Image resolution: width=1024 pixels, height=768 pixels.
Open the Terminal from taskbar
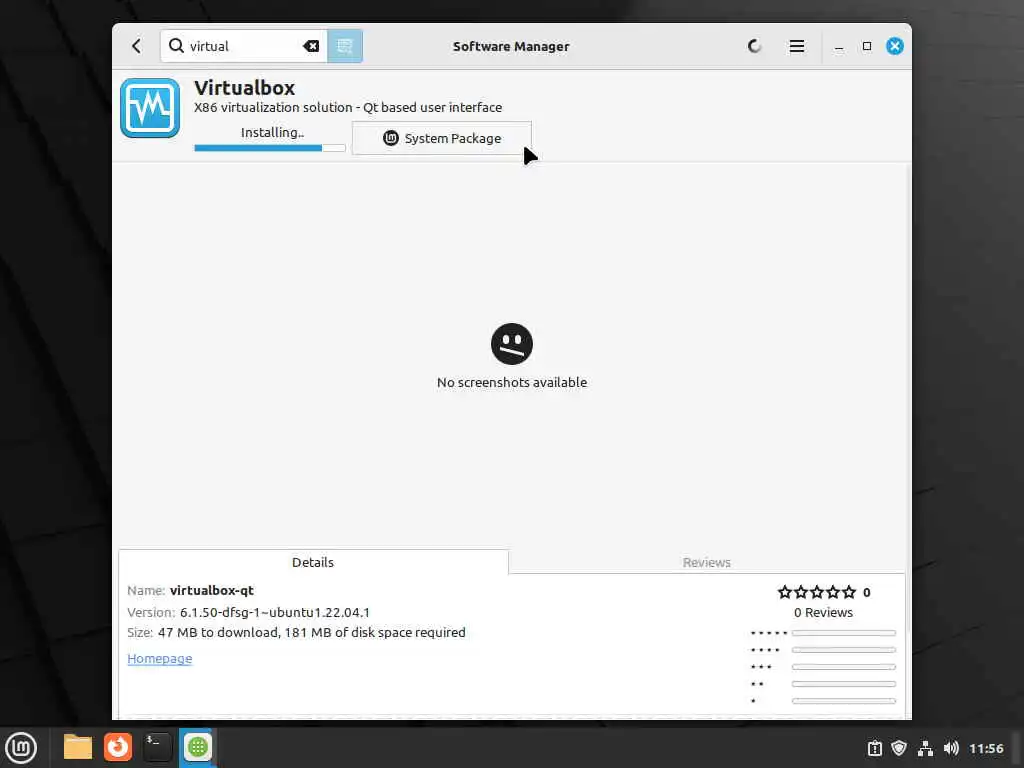[157, 747]
